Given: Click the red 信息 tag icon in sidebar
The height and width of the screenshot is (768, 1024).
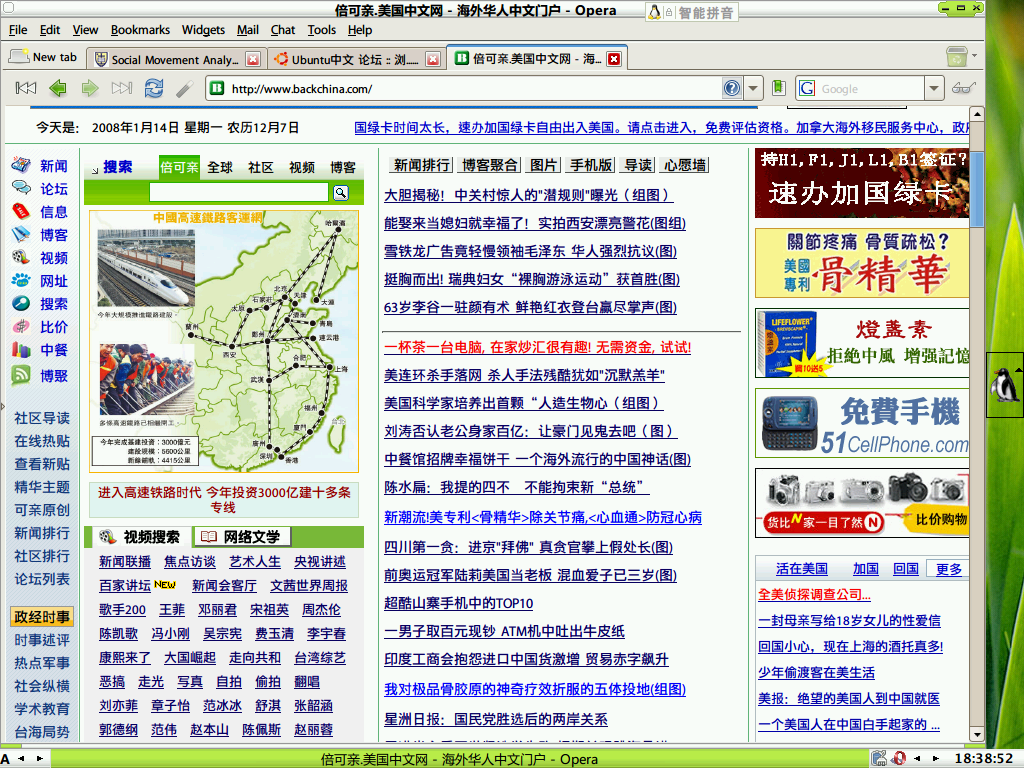Looking at the screenshot, I should point(21,211).
